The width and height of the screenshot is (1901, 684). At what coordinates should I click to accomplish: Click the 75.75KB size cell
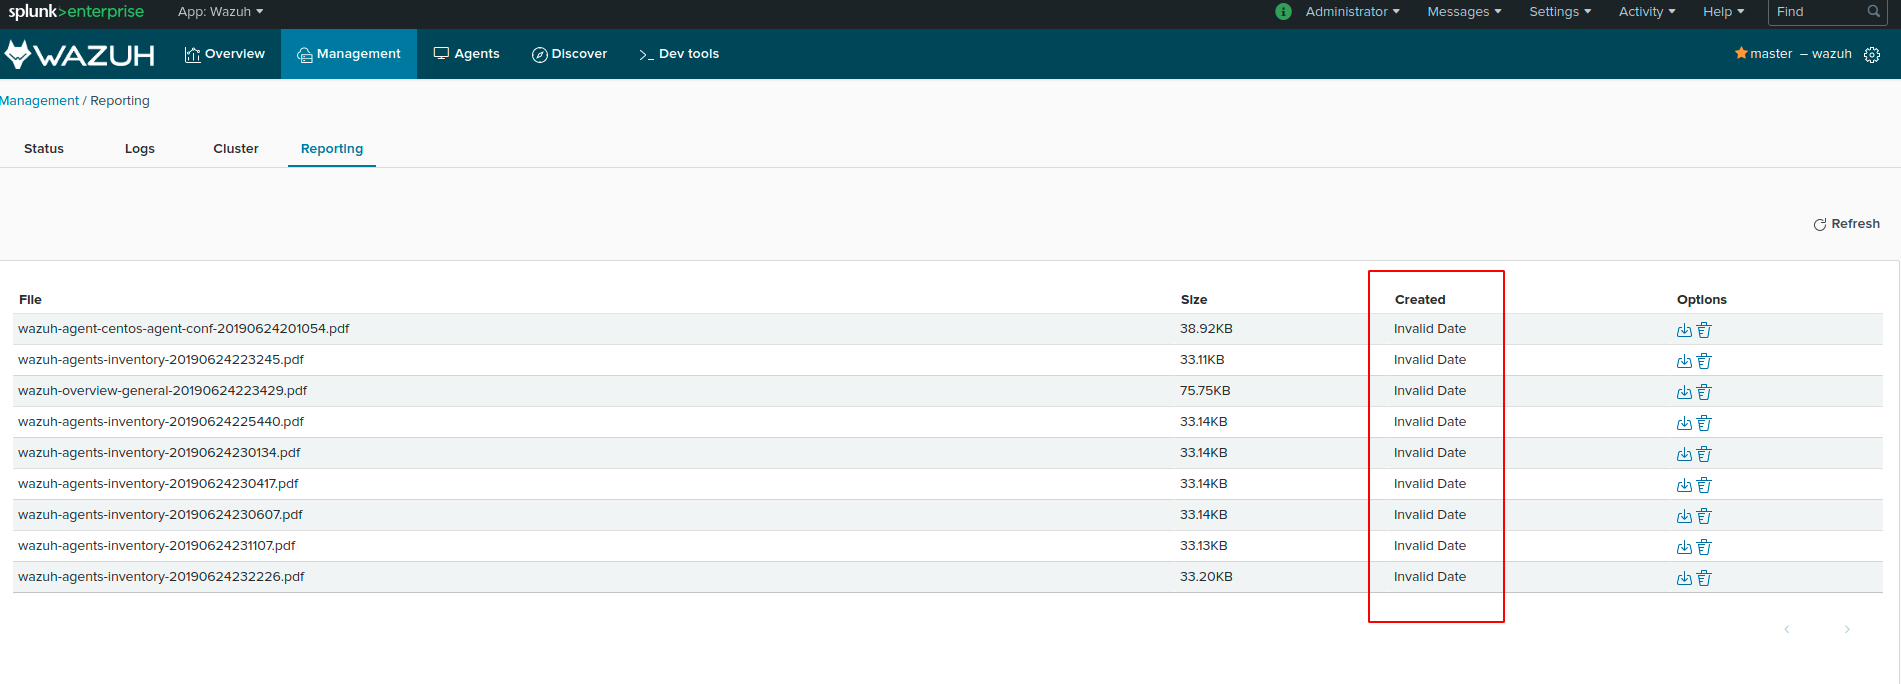click(x=1205, y=391)
